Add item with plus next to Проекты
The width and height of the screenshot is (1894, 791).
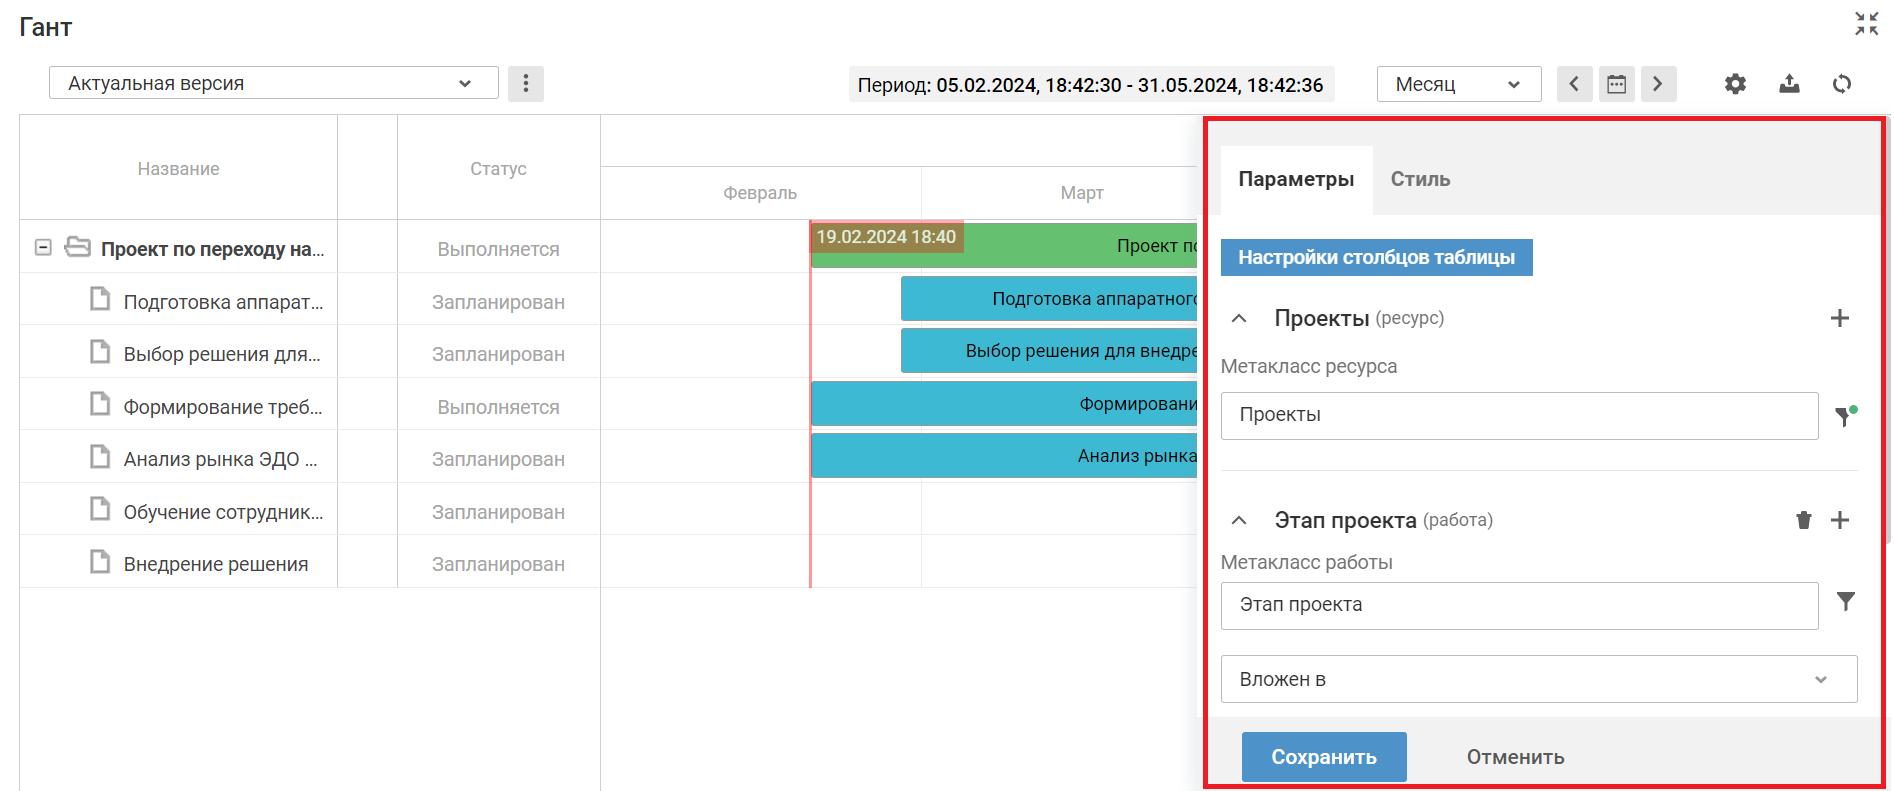click(x=1839, y=318)
